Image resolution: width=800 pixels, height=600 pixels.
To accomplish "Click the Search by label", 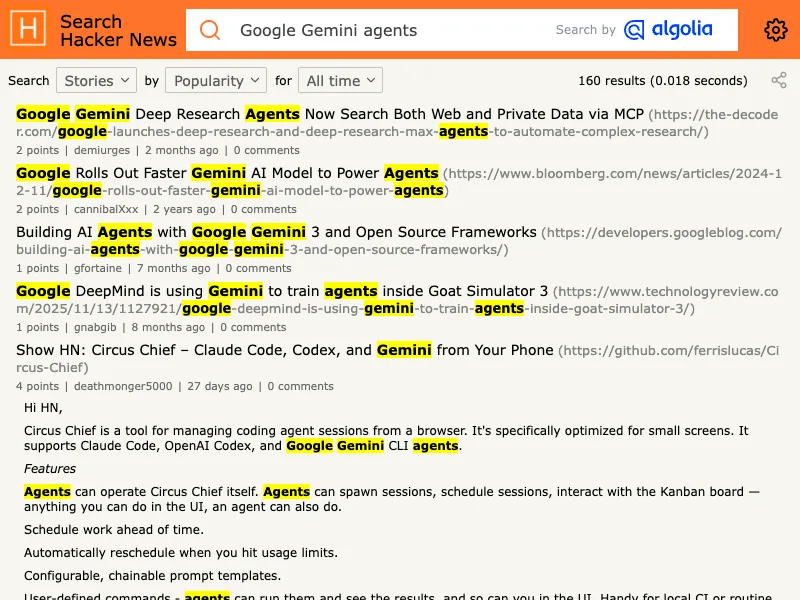I will pyautogui.click(x=586, y=30).
